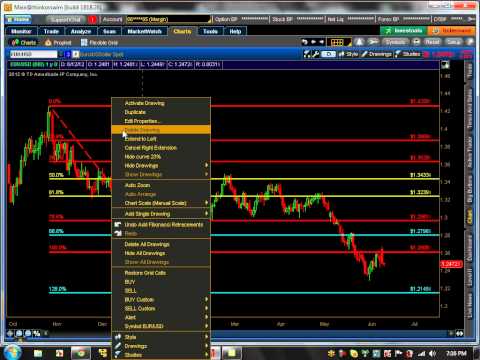This screenshot has width=480, height=360.
Task: Expand the Hide Drawings submenu
Action: pos(161,166)
